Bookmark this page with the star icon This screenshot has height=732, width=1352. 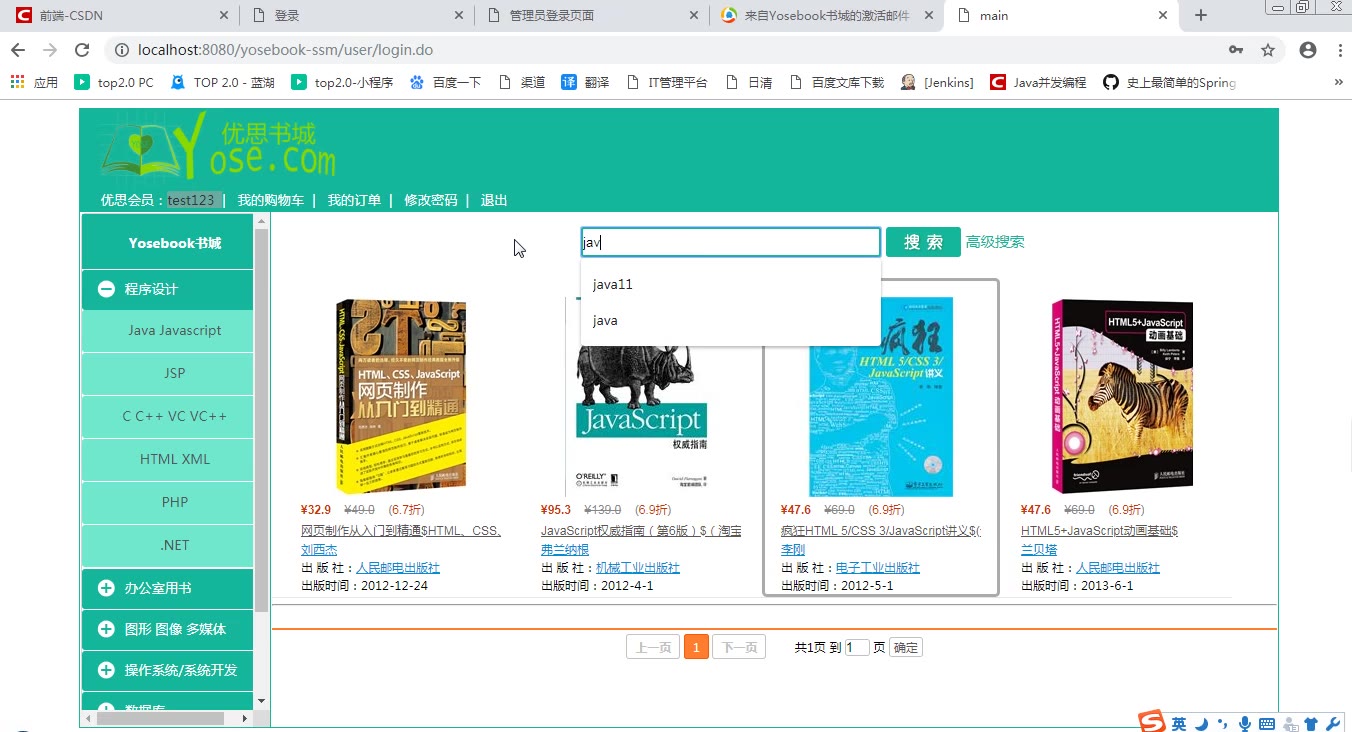pos(1268,50)
